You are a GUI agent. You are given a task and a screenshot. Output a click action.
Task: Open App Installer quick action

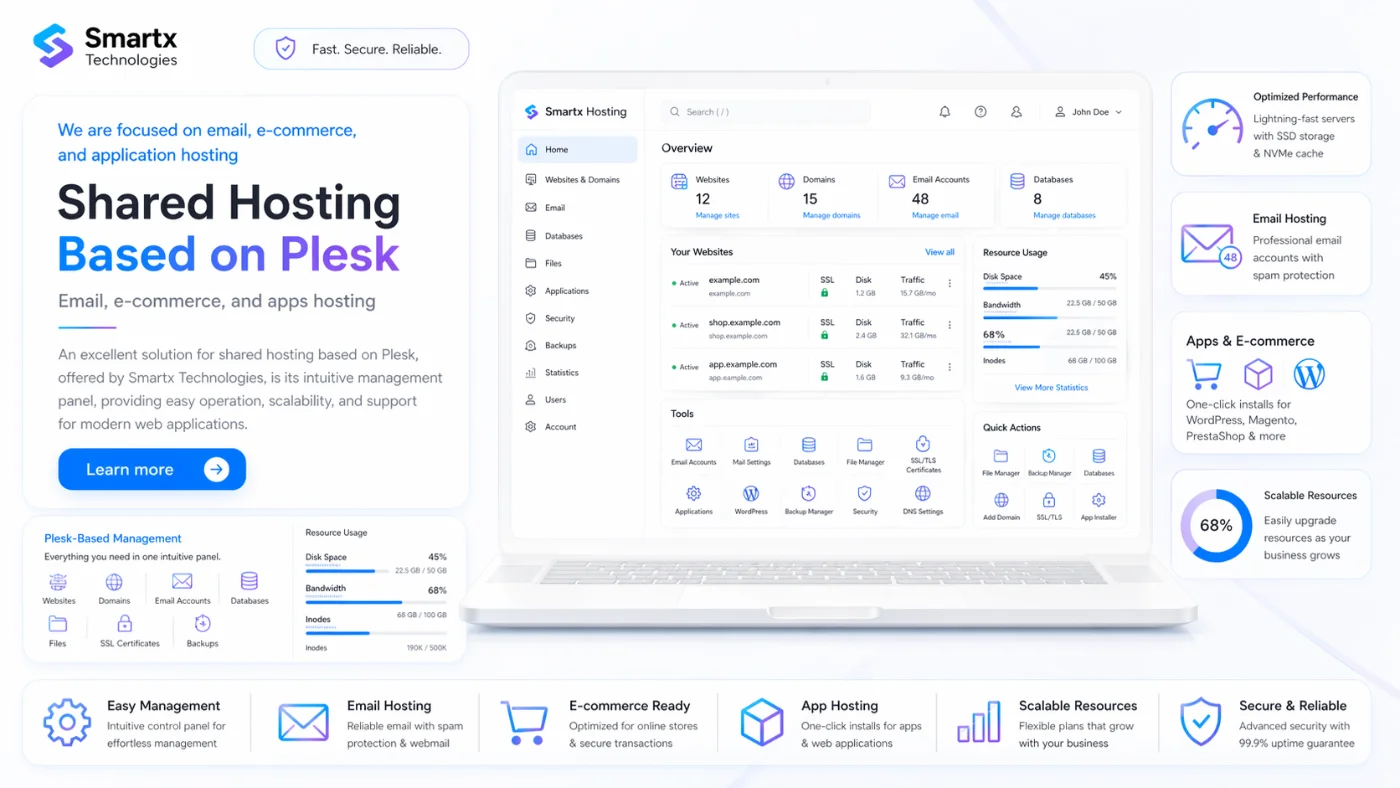point(1098,500)
